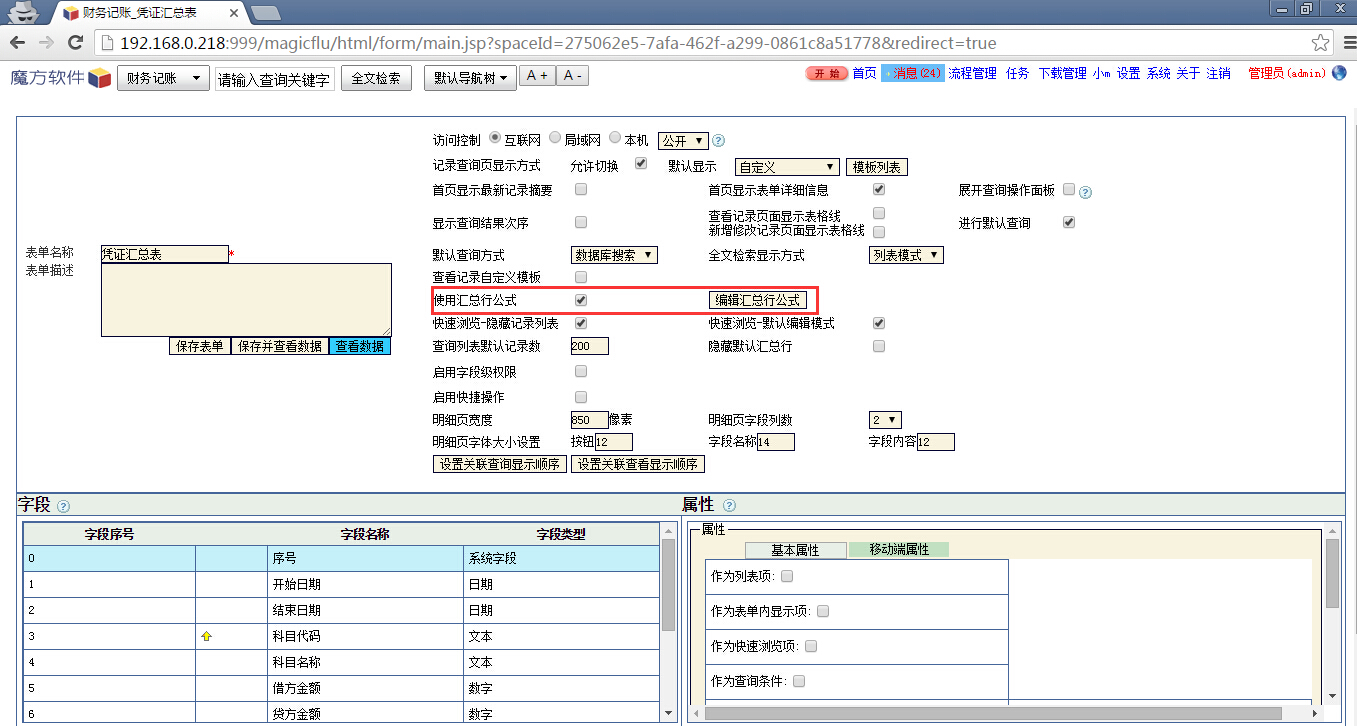Click the 模板列表 button
The image size is (1357, 726).
pos(877,167)
